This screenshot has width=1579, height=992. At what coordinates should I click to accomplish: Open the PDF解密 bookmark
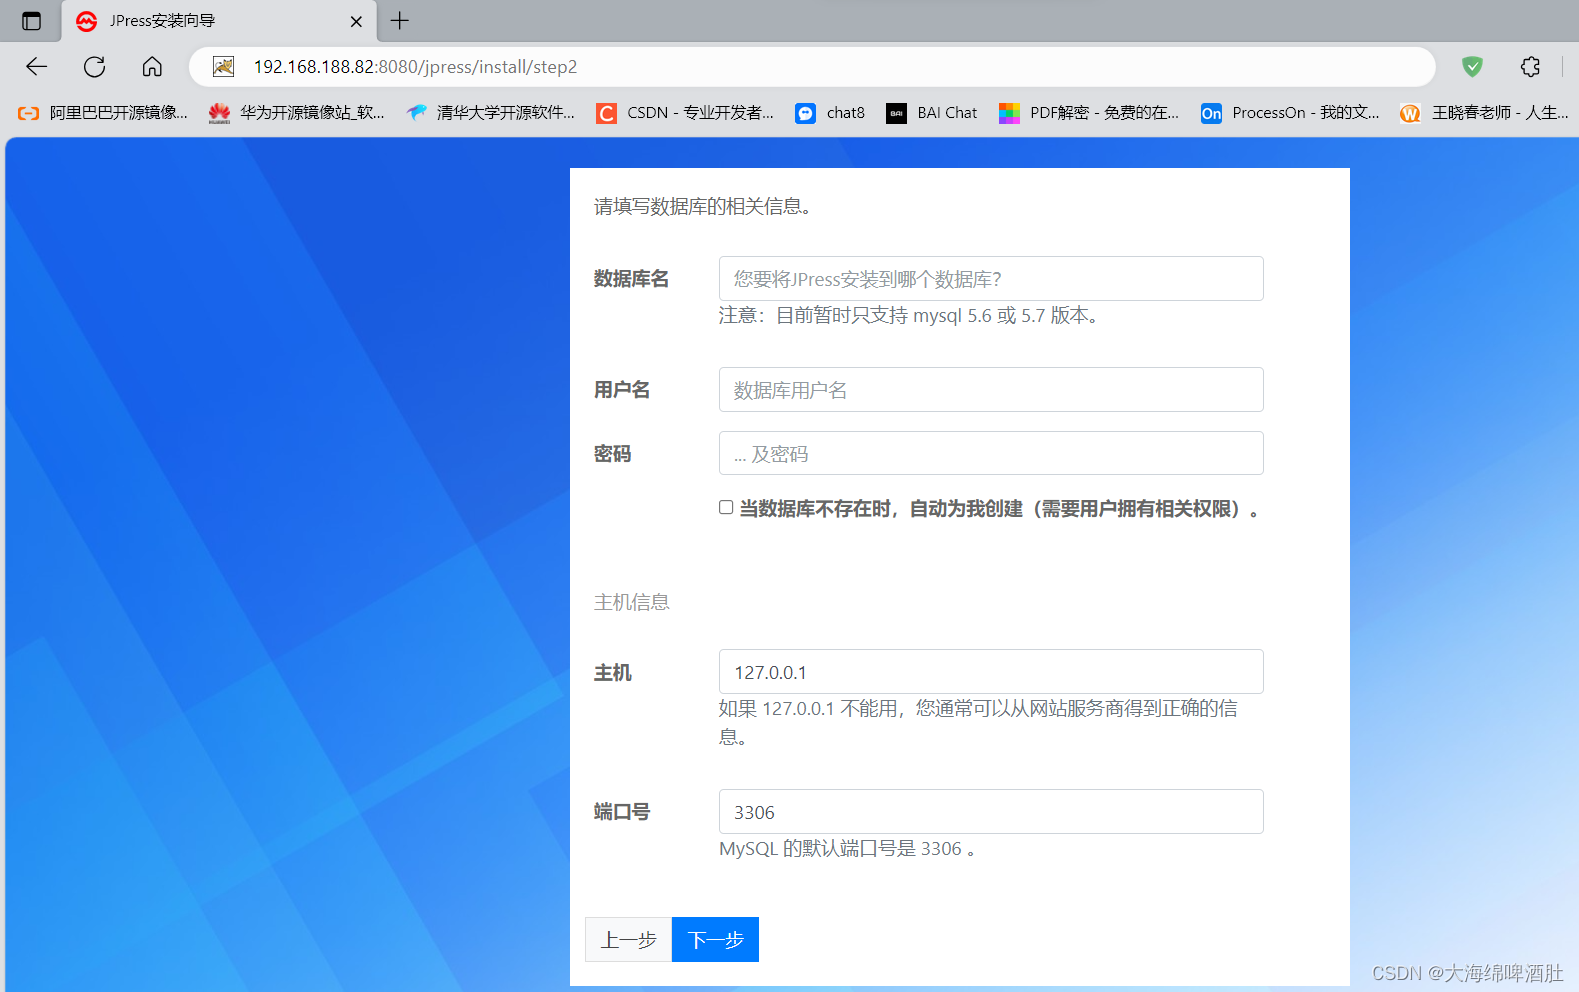[1089, 113]
